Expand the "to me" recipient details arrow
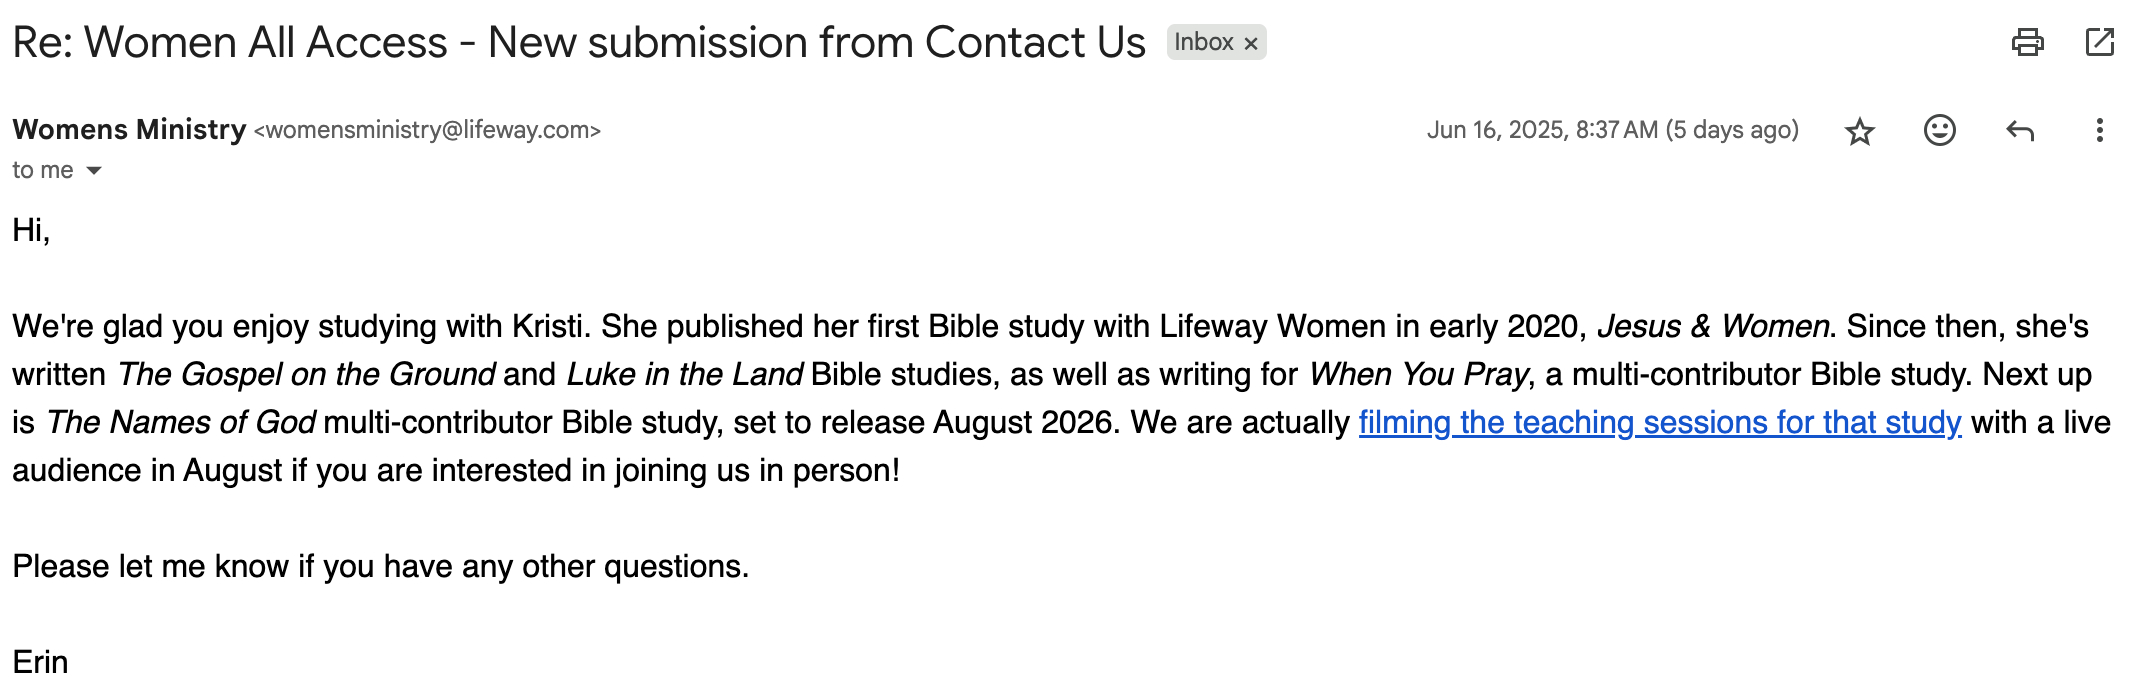Screen dimensions: 2136x690 click(94, 171)
